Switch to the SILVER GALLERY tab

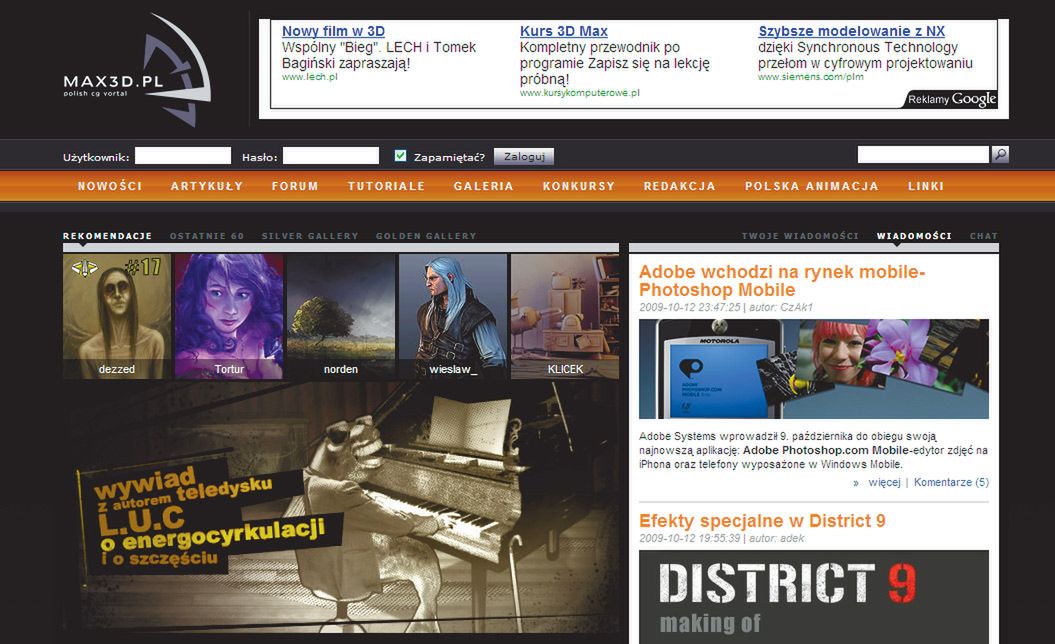coord(310,236)
